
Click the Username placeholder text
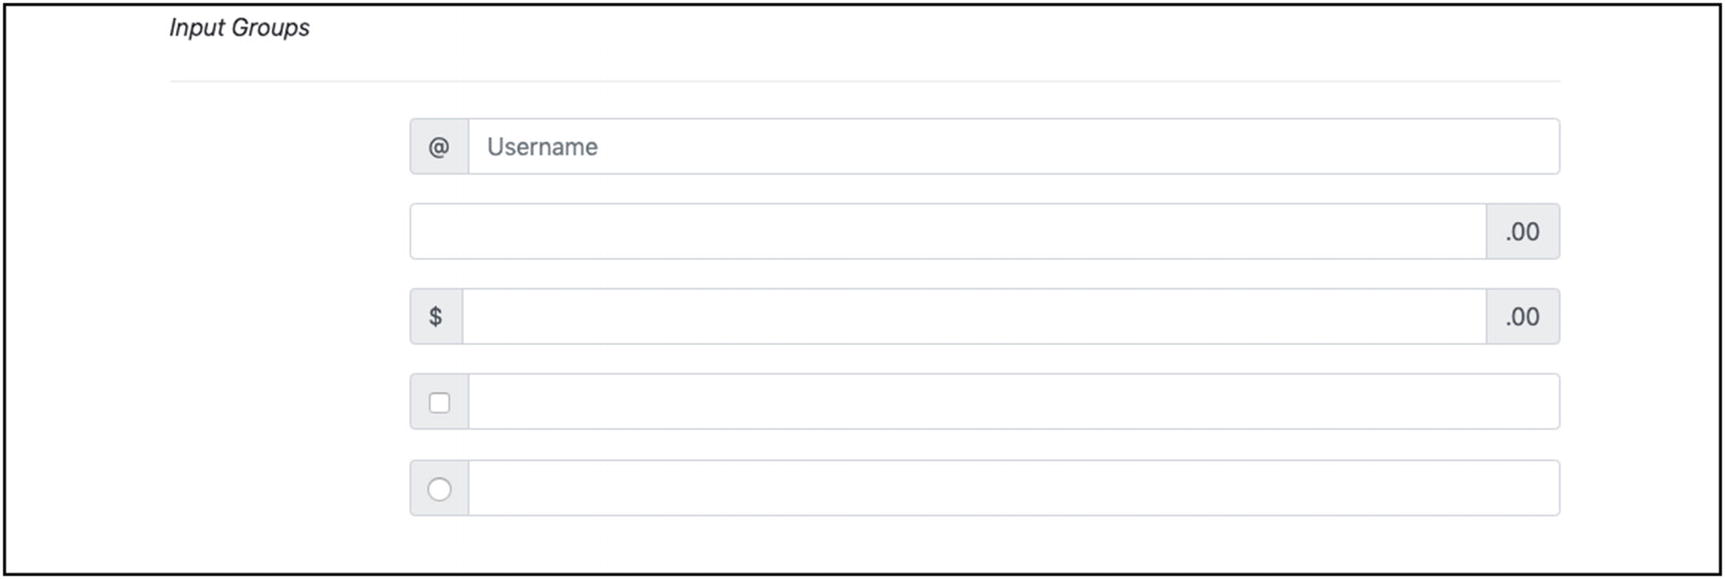click(542, 147)
